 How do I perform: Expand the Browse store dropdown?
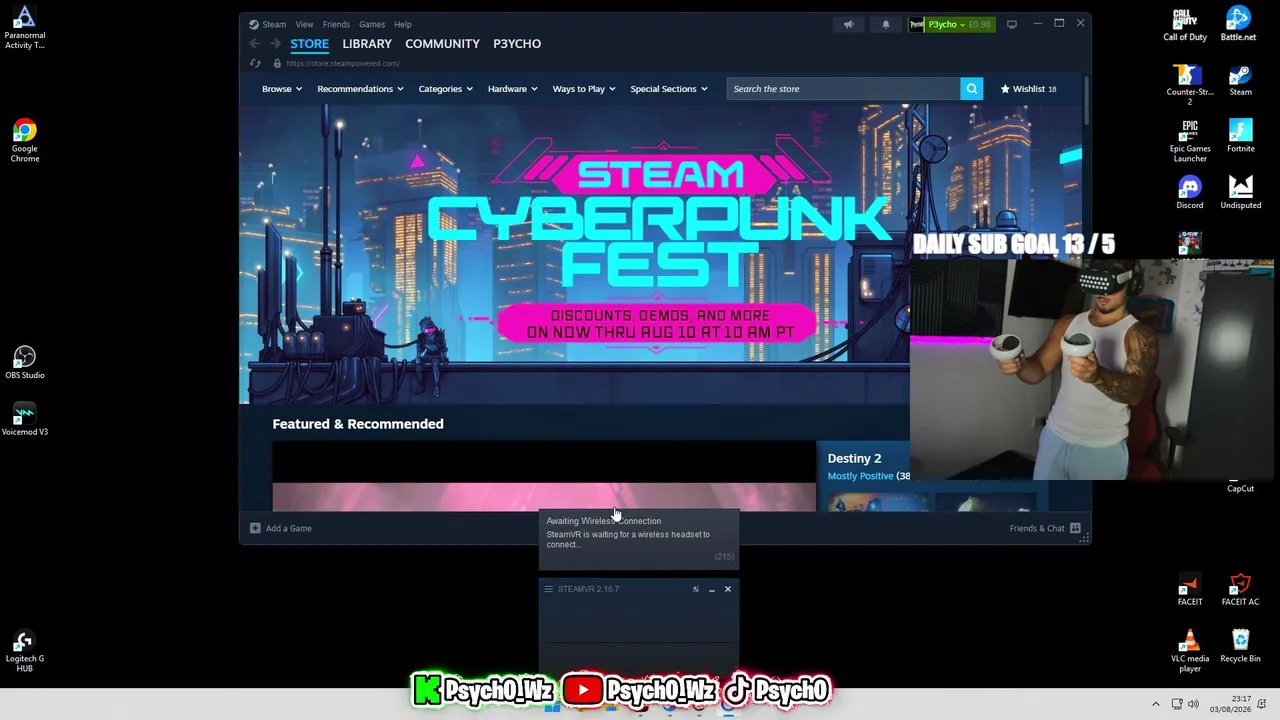click(282, 89)
